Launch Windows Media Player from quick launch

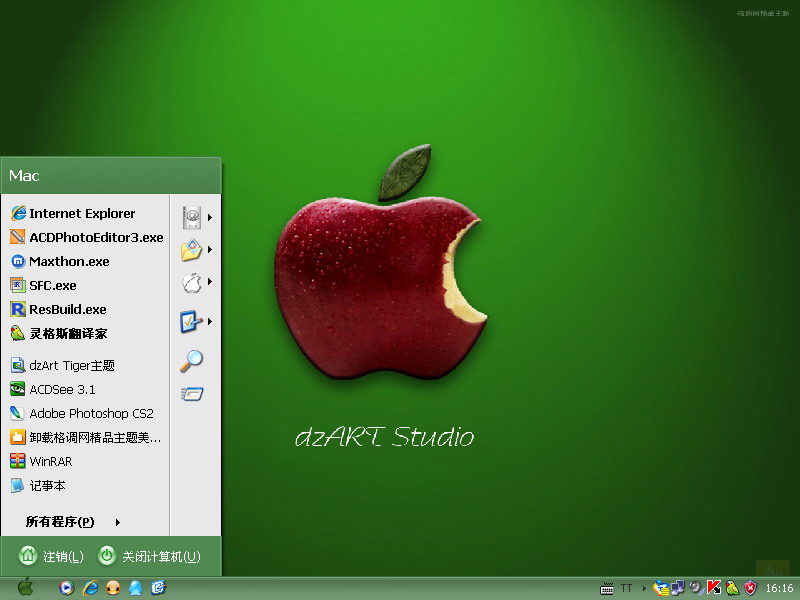[x=66, y=588]
